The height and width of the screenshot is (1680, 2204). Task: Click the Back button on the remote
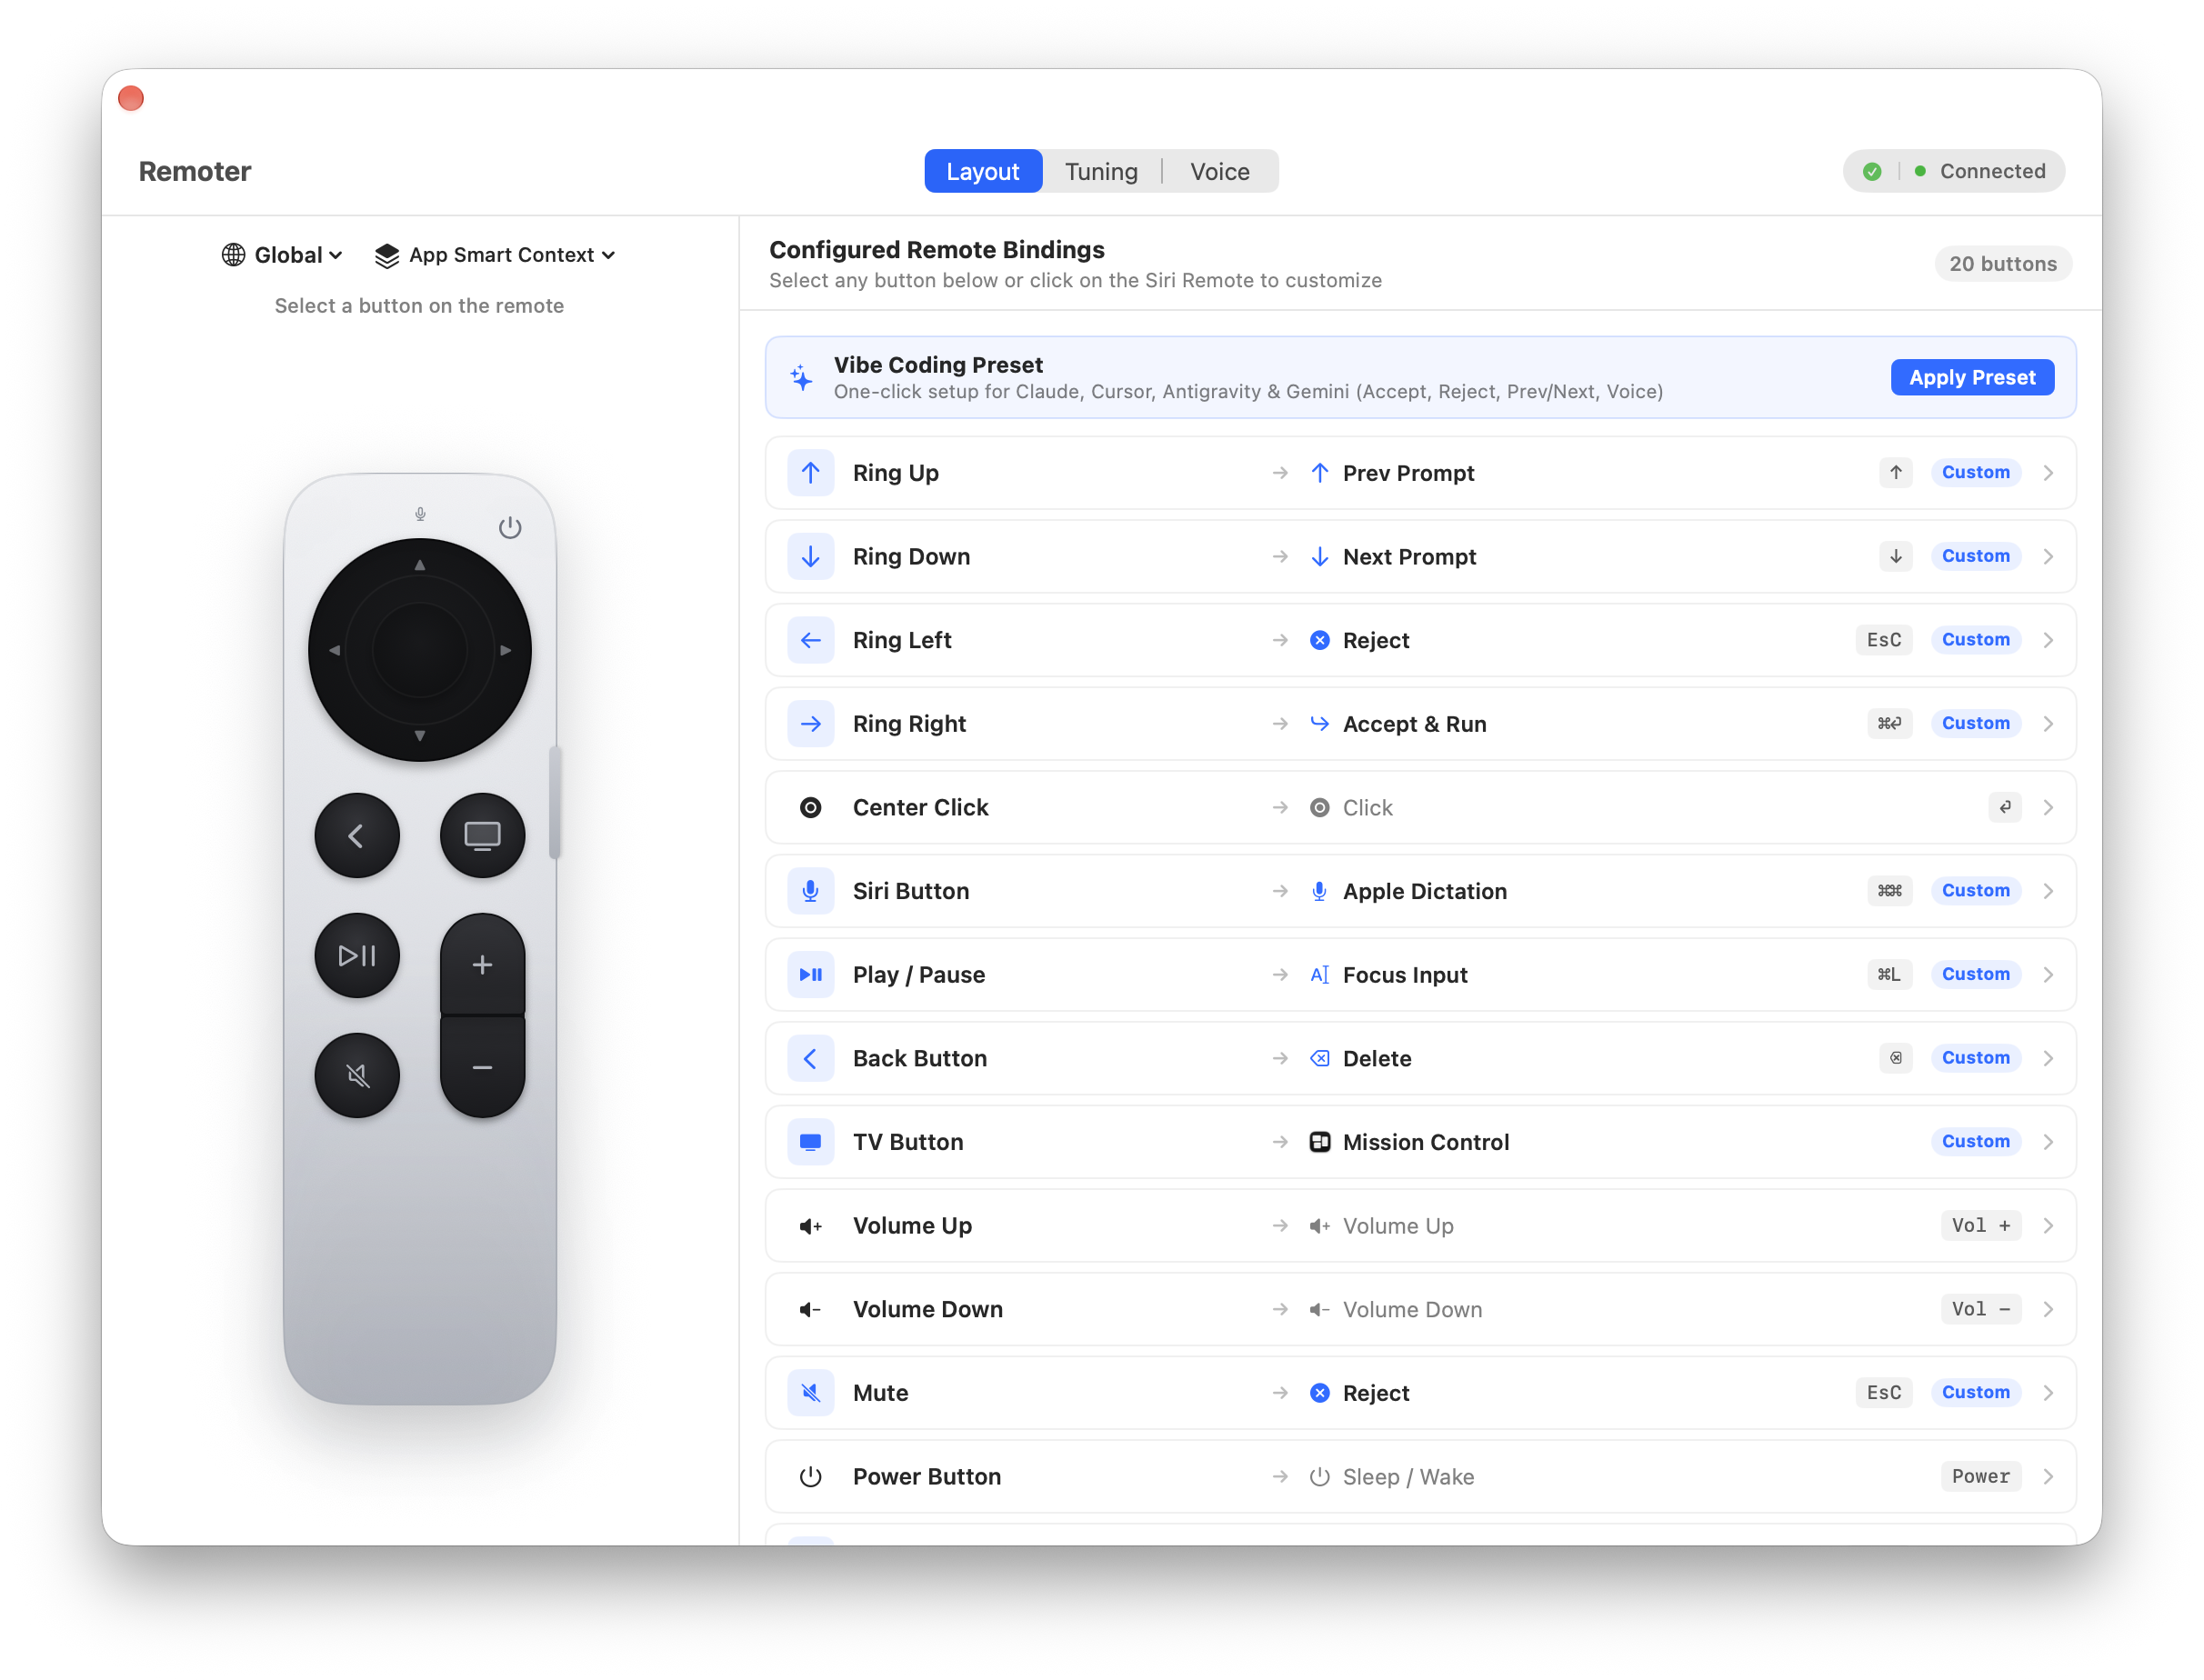[357, 835]
